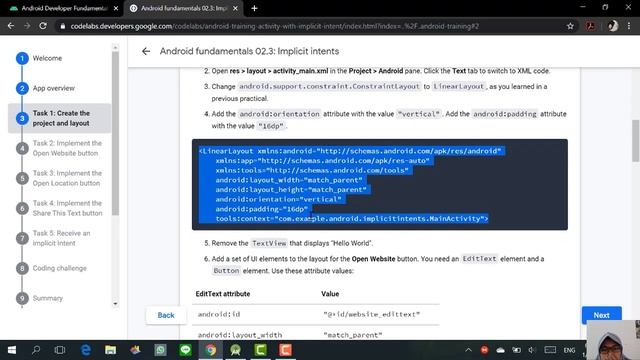640x360 pixels.
Task: Open Task 2: Implement the Open Website button
Action: point(67,148)
